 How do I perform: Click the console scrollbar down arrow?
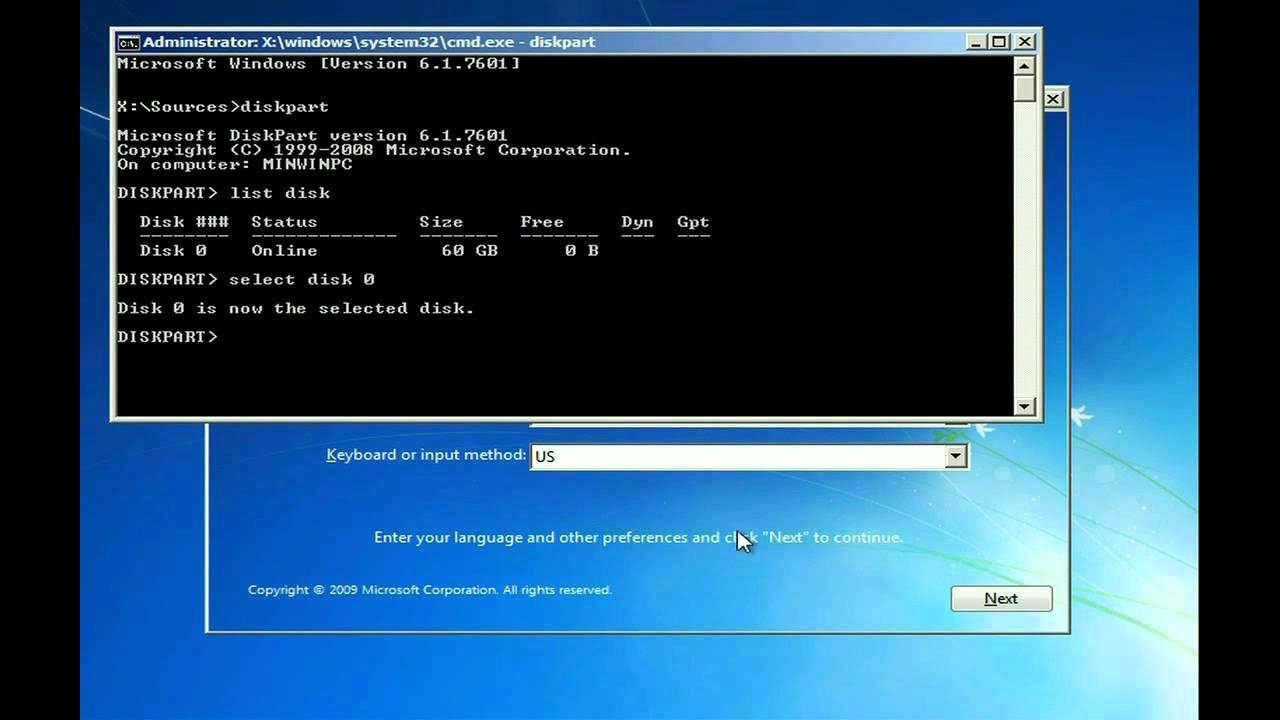point(1024,406)
